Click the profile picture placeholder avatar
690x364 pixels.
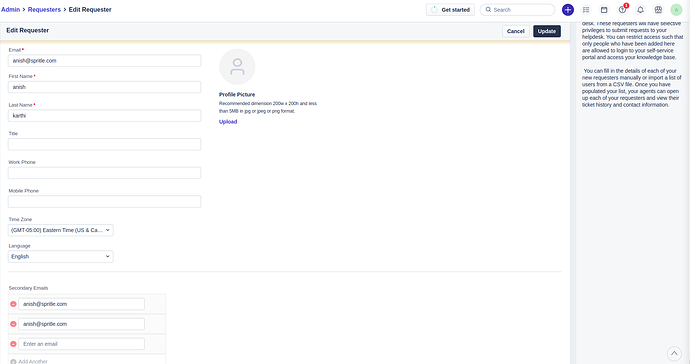[x=237, y=66]
